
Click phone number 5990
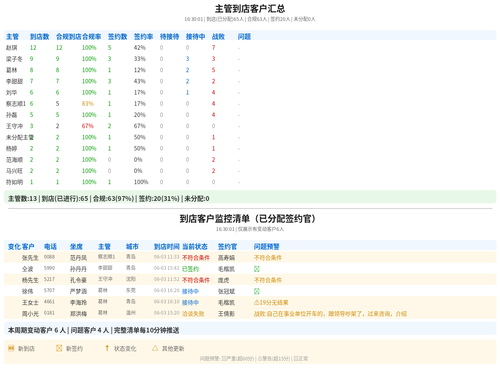pyautogui.click(x=49, y=268)
